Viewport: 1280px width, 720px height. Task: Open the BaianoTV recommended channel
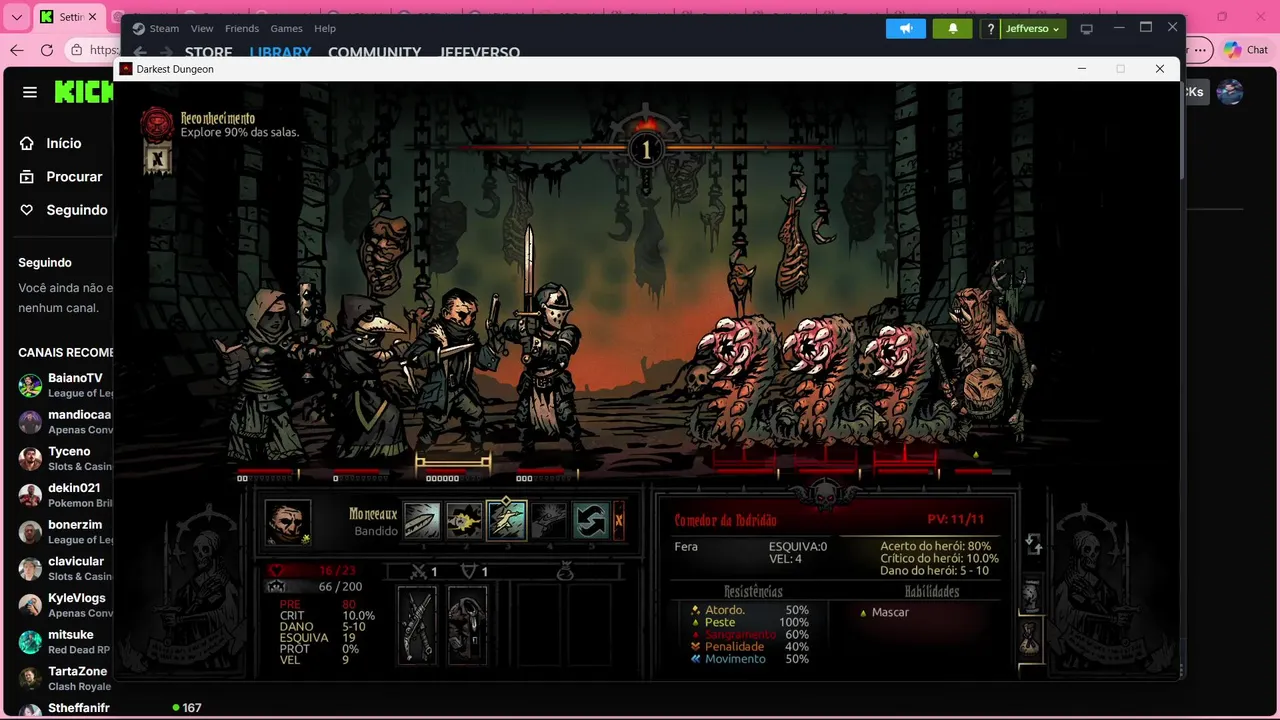pos(64,385)
